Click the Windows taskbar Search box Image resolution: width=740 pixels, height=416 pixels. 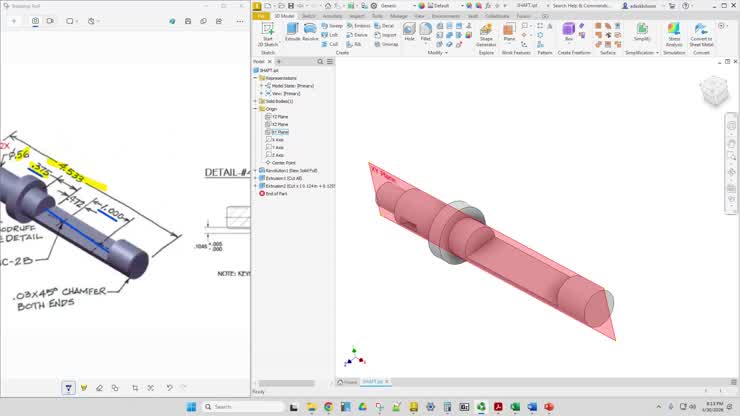coord(245,407)
